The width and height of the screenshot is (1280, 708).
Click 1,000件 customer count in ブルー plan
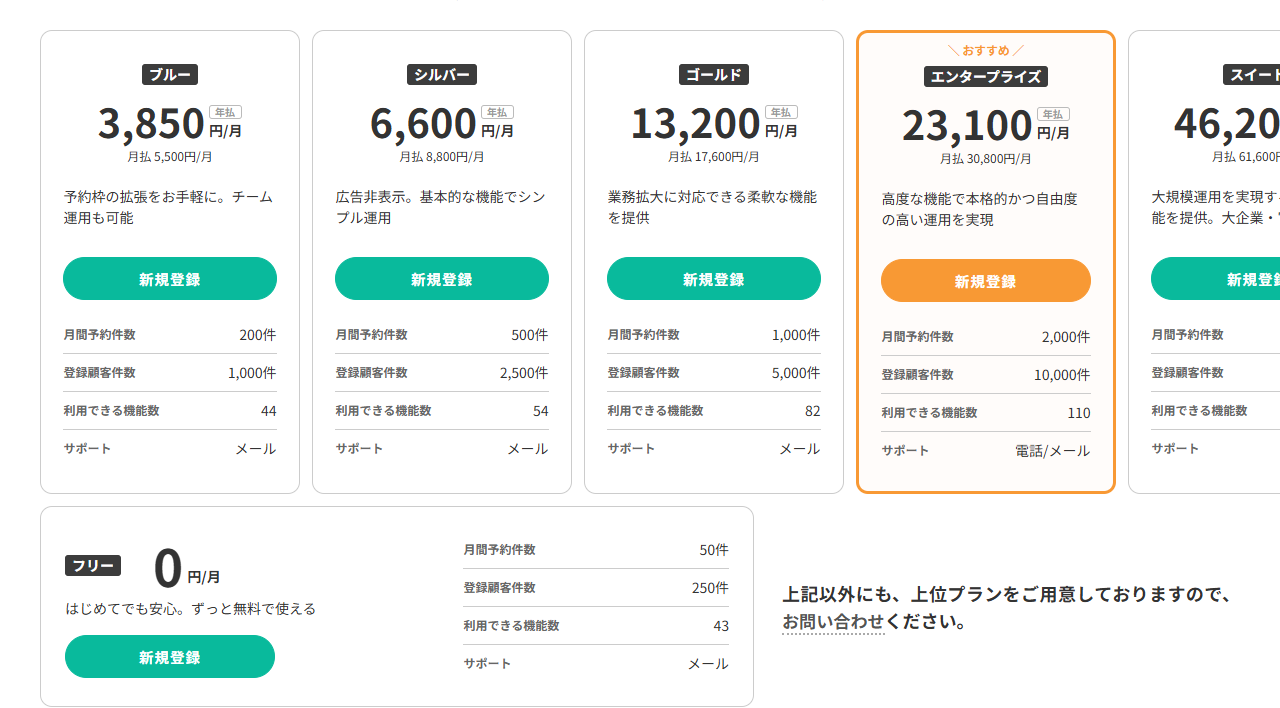pyautogui.click(x=252, y=373)
